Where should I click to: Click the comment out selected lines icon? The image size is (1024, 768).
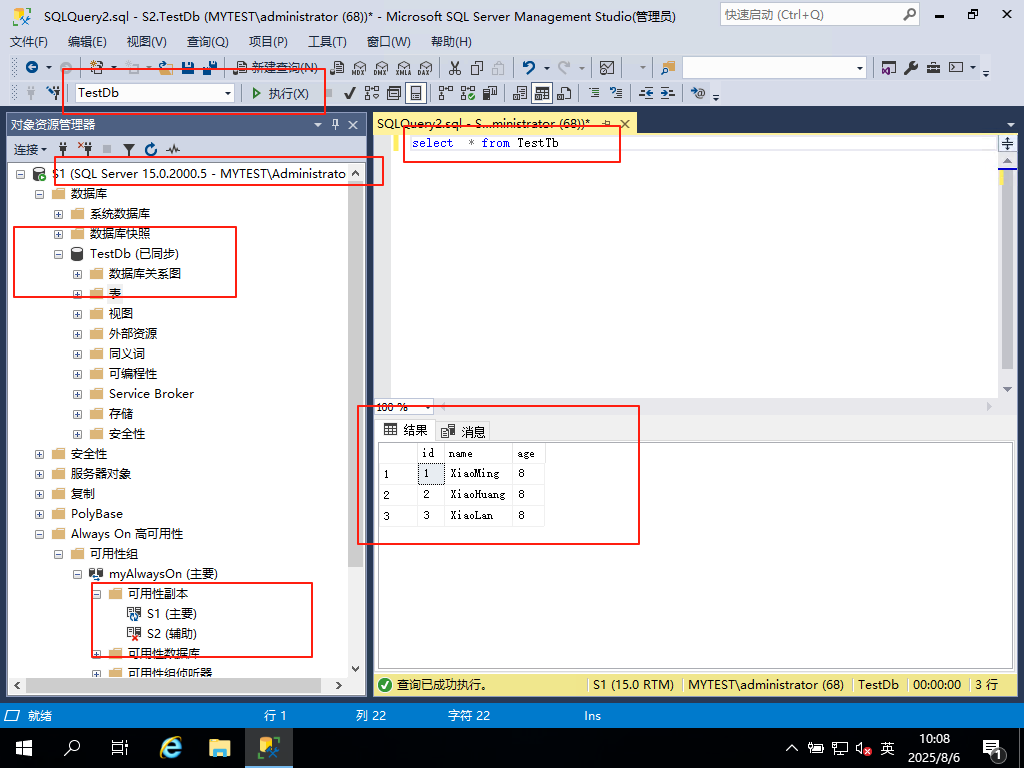594,93
